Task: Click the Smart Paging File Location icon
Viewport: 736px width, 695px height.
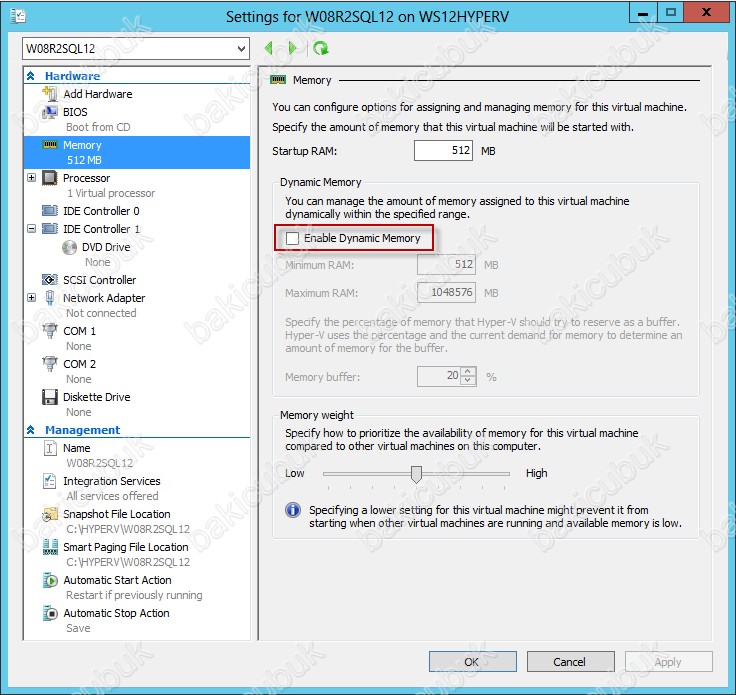Action: [x=50, y=547]
